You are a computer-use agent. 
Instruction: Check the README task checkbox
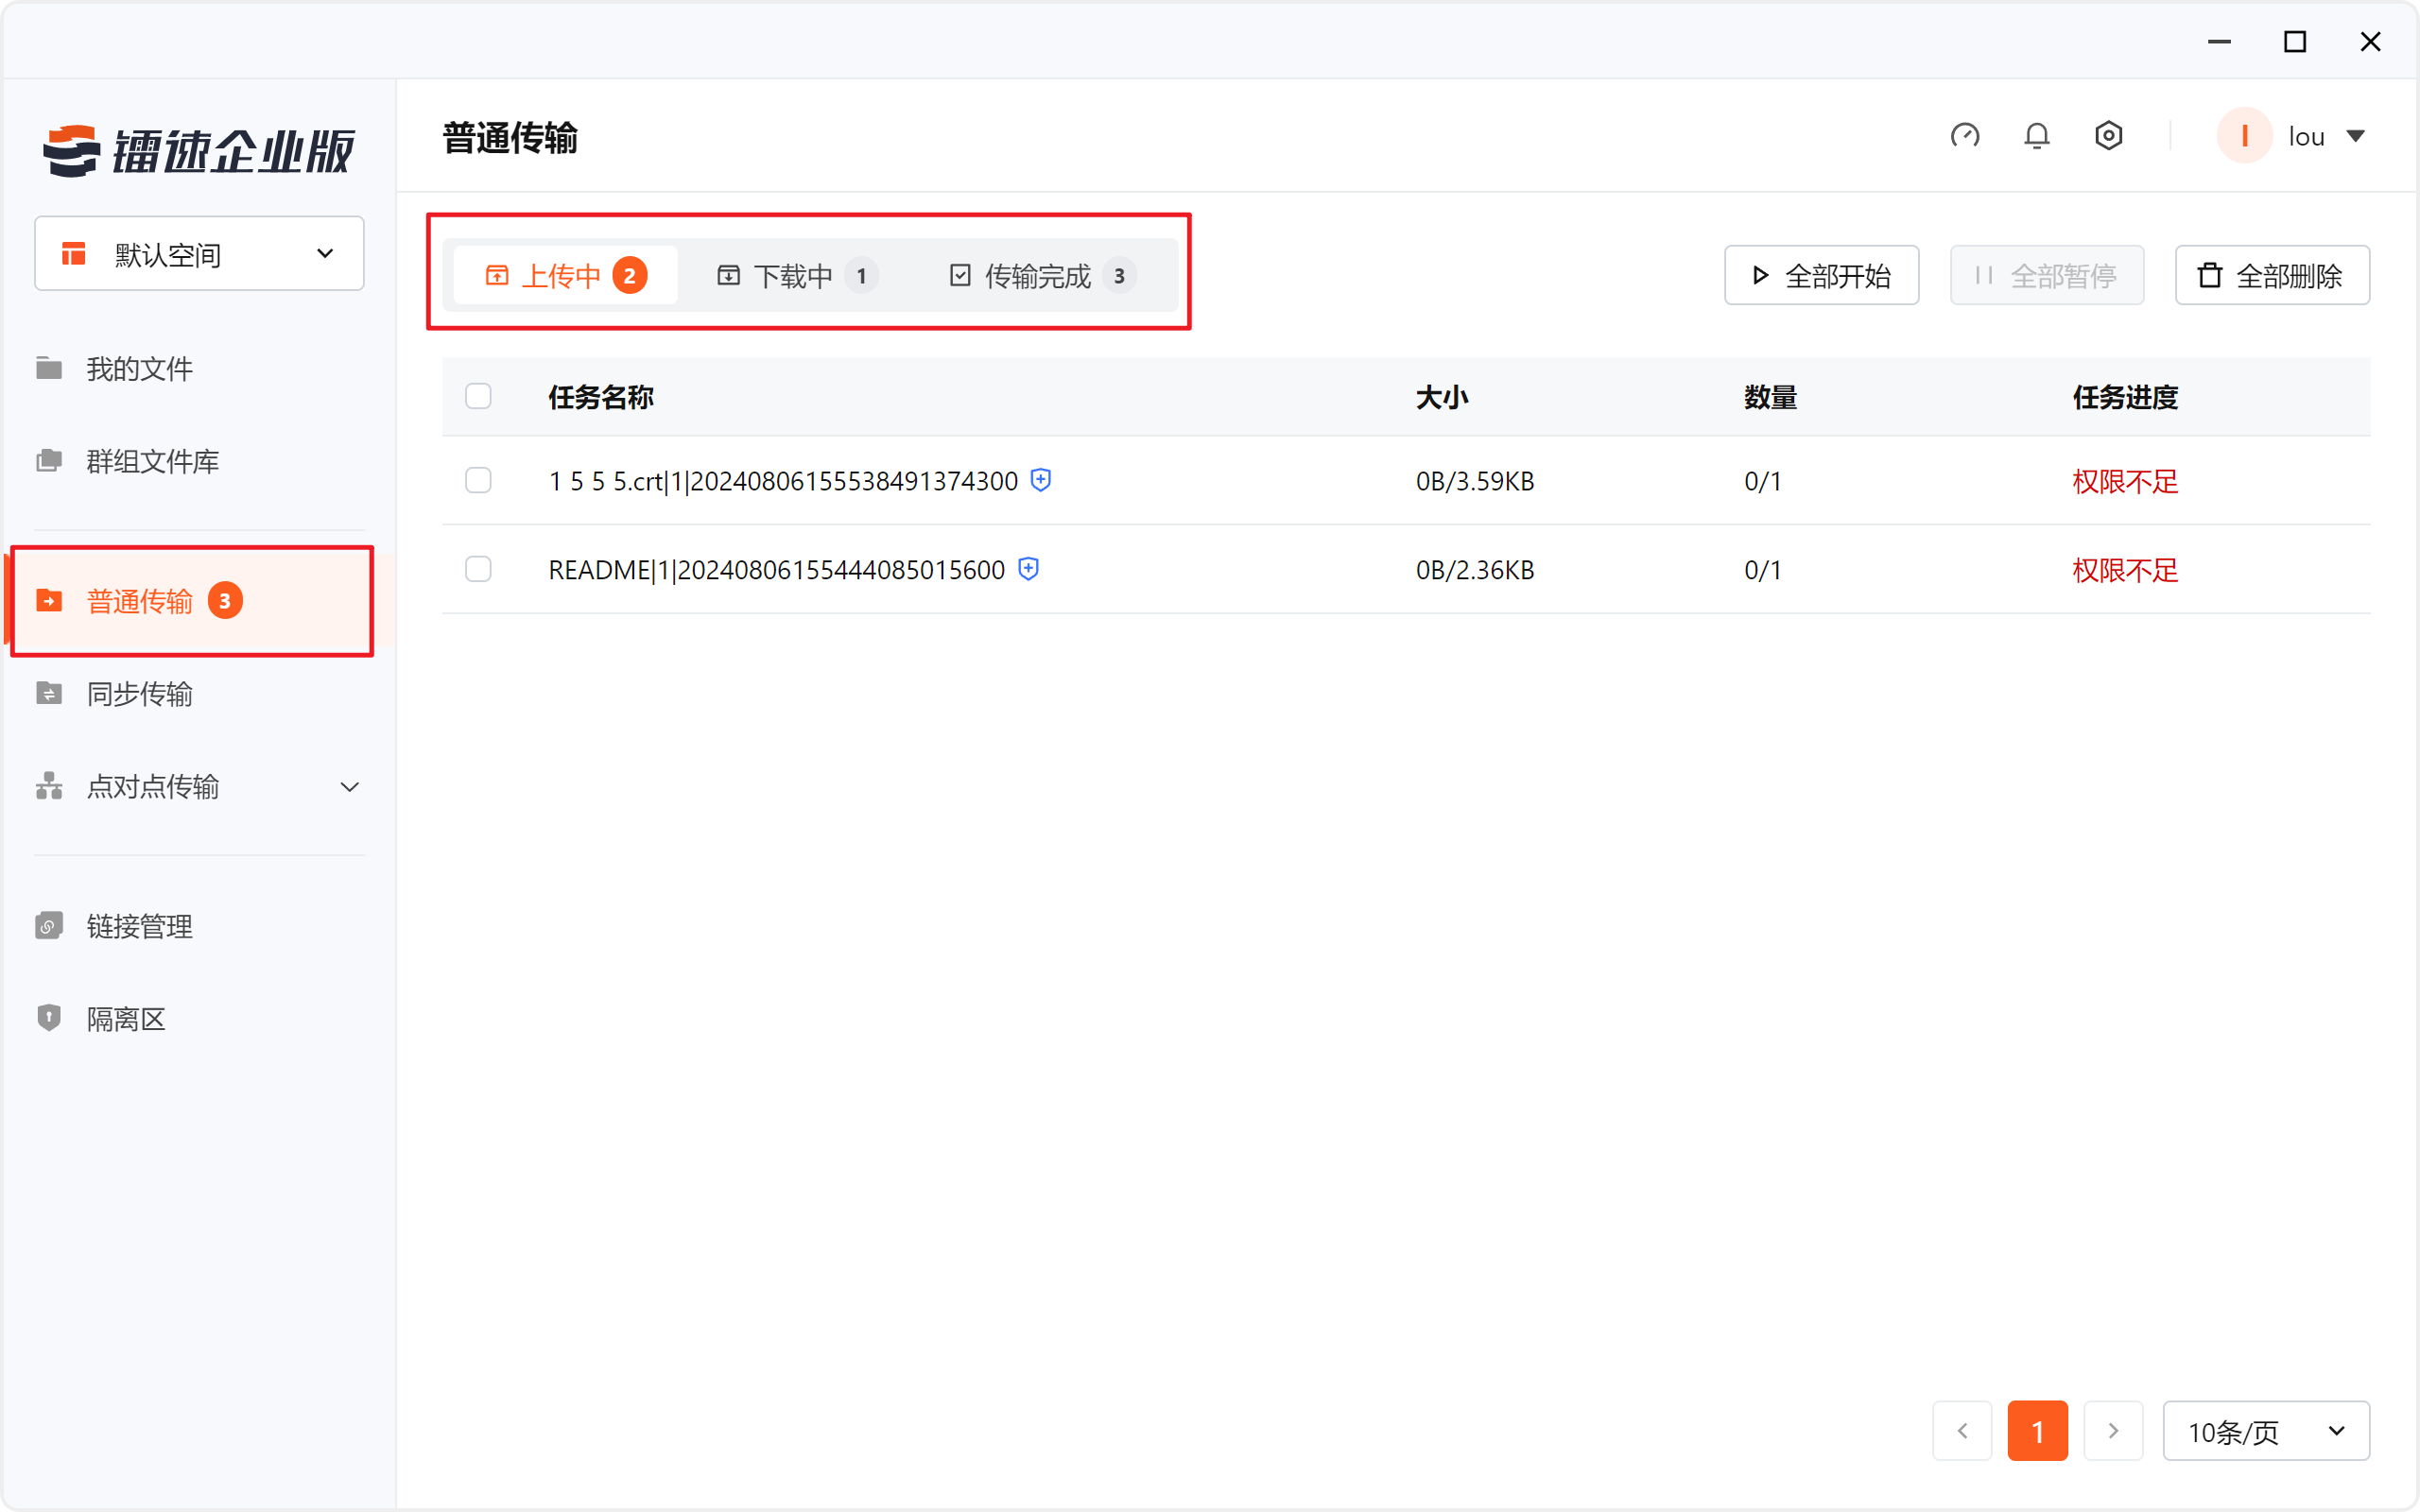click(478, 569)
